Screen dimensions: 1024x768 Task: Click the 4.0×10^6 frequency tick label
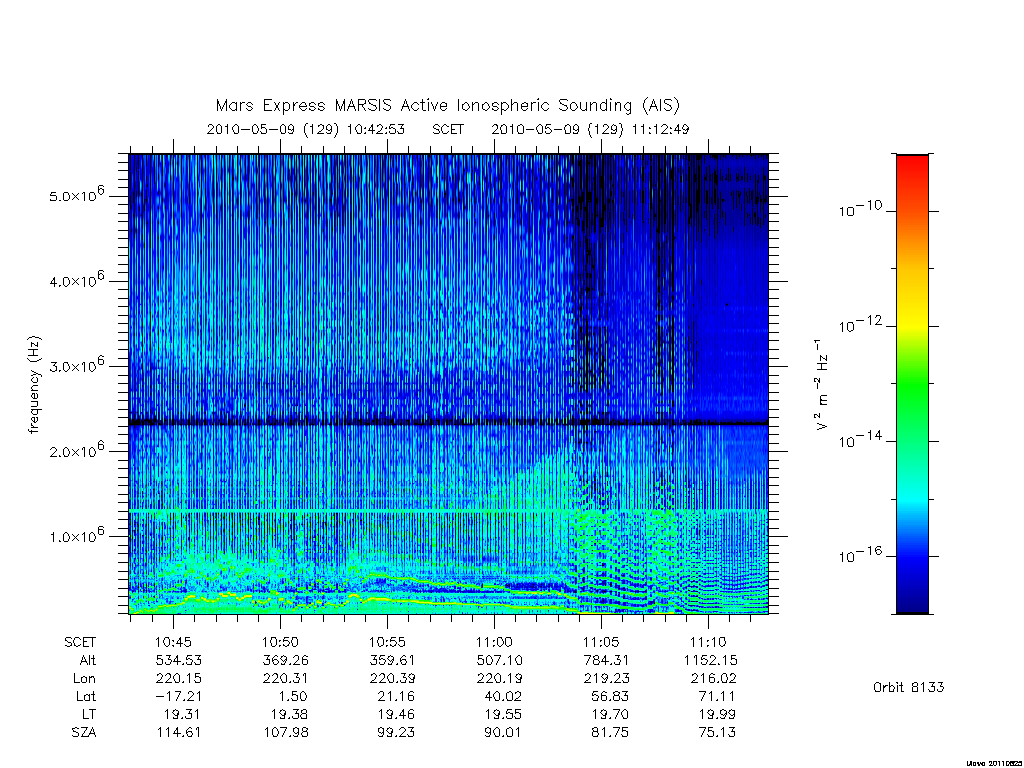[76, 280]
